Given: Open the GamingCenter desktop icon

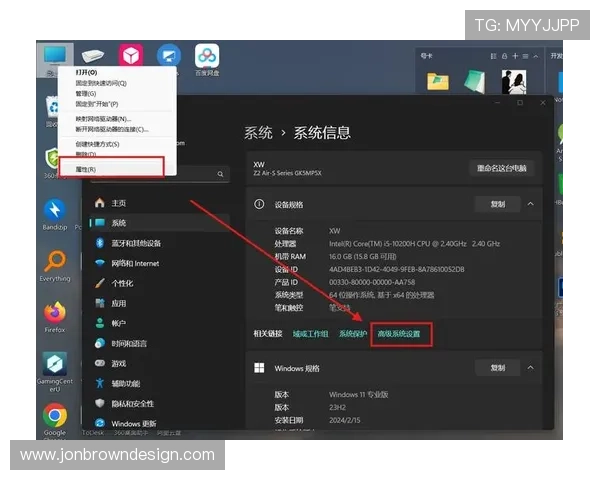Looking at the screenshot, I should [x=55, y=372].
